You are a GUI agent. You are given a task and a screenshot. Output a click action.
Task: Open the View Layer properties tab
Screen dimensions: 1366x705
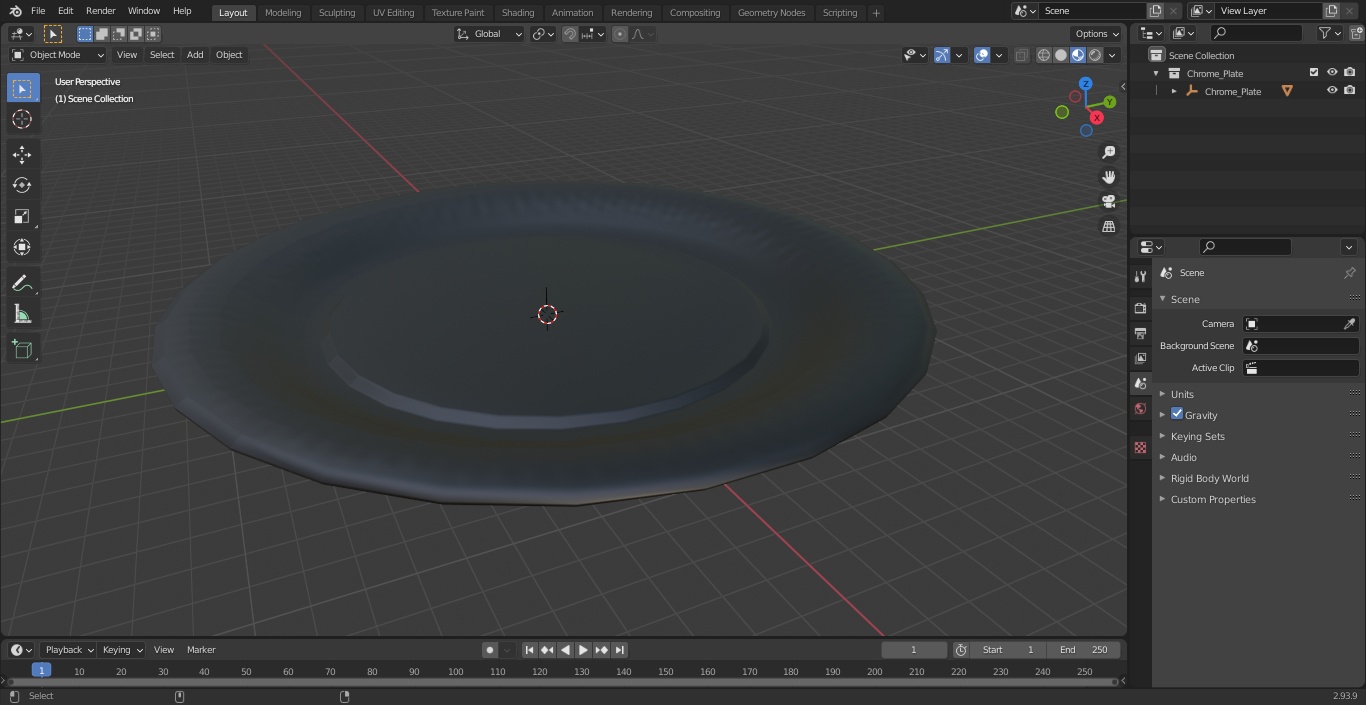[x=1140, y=358]
